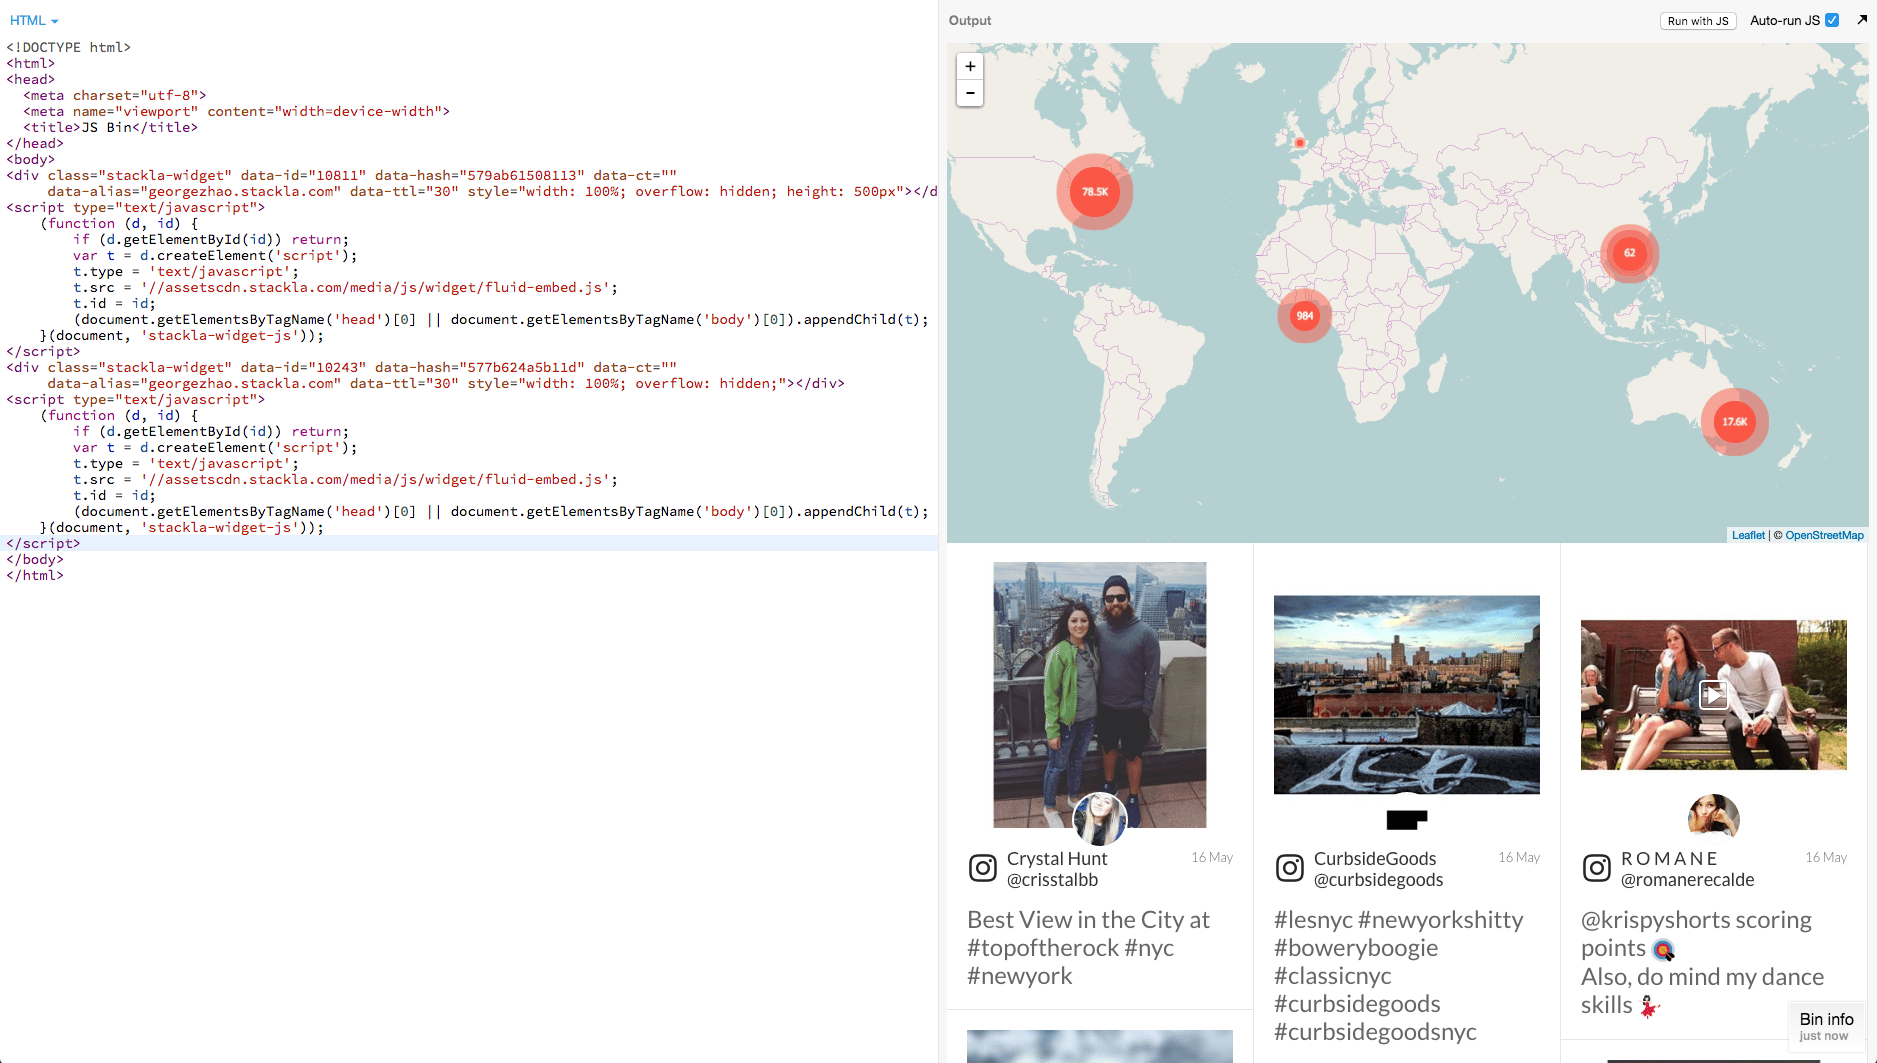This screenshot has height=1063, width=1877.
Task: Open the HTML panel dropdown
Action: 34,20
